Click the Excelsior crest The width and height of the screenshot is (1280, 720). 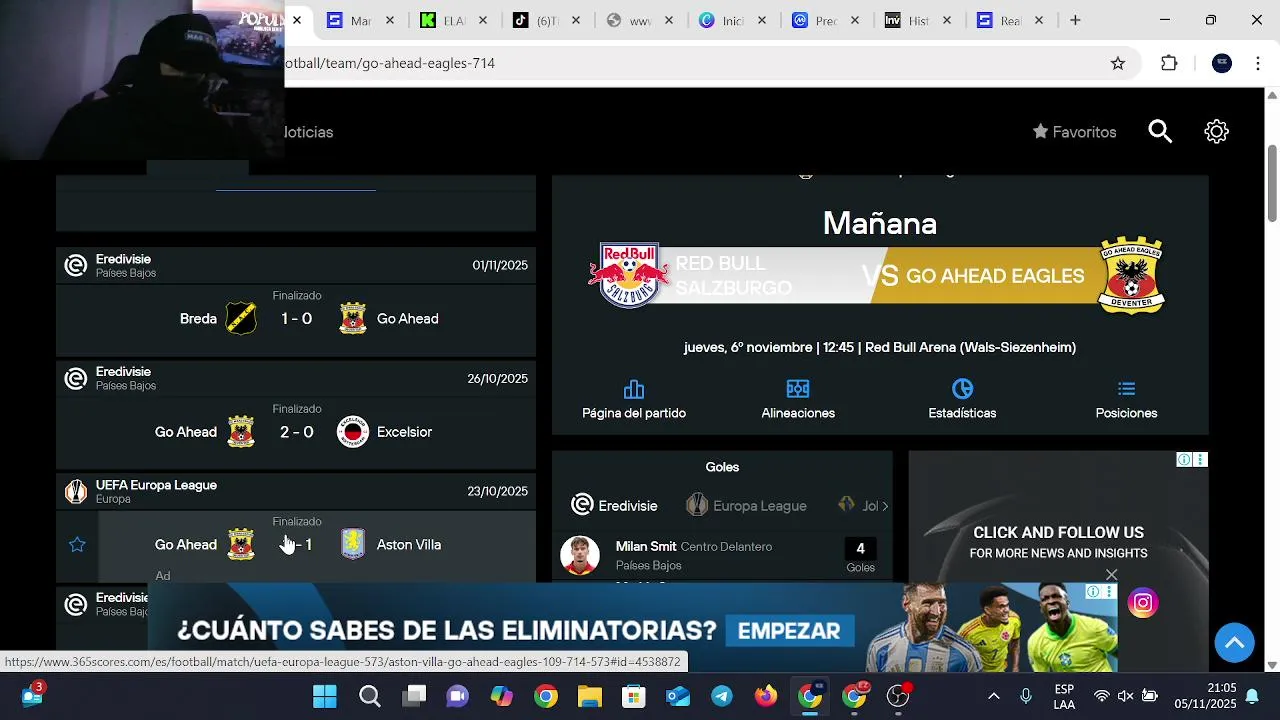click(x=353, y=432)
